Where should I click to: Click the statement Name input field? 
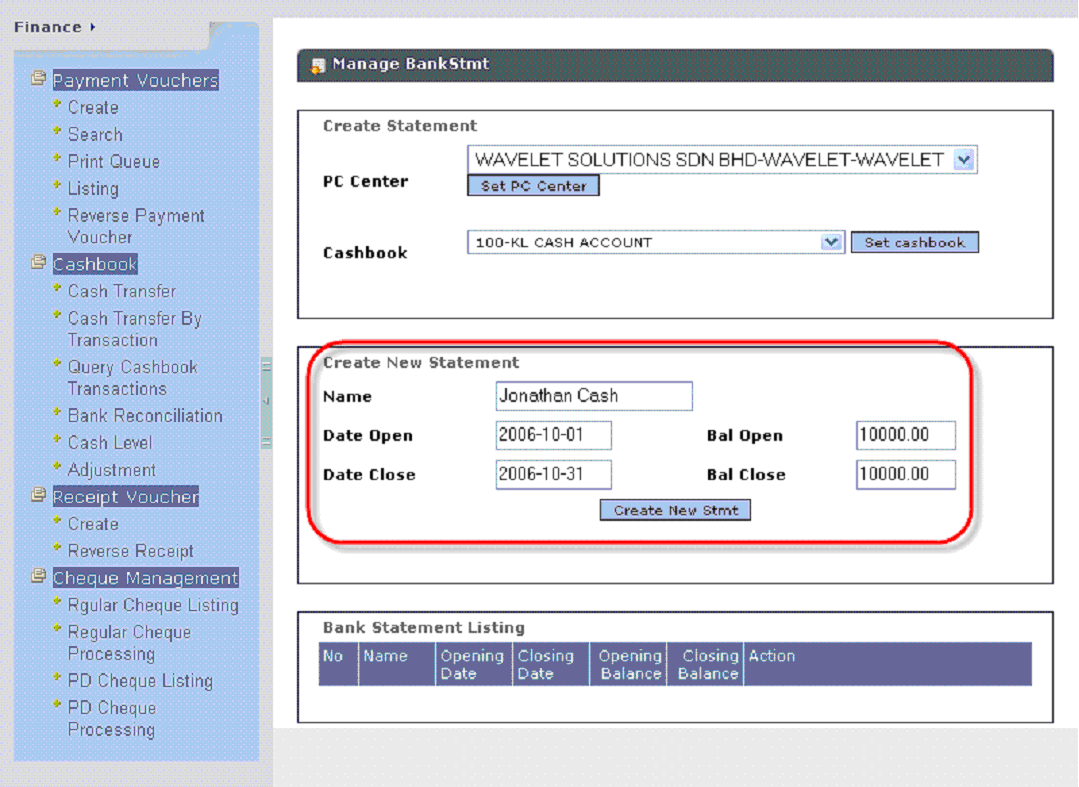(x=594, y=396)
